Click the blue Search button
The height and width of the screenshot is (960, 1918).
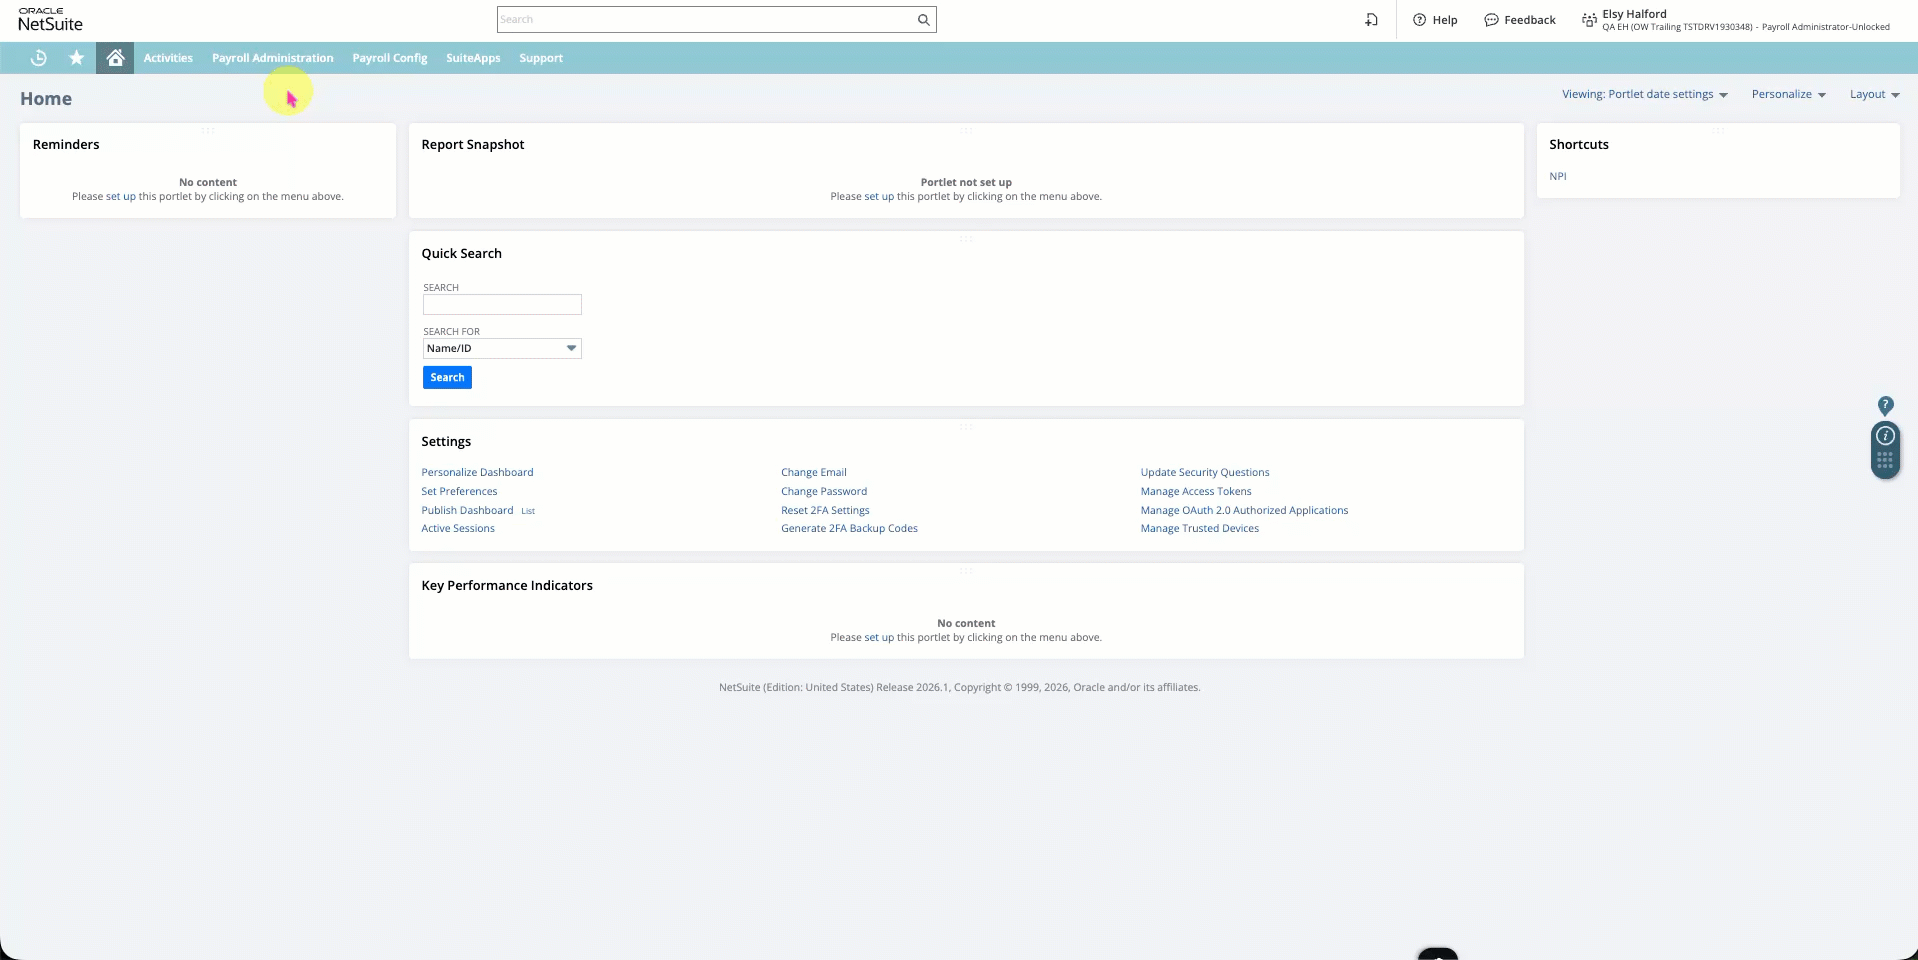447,377
